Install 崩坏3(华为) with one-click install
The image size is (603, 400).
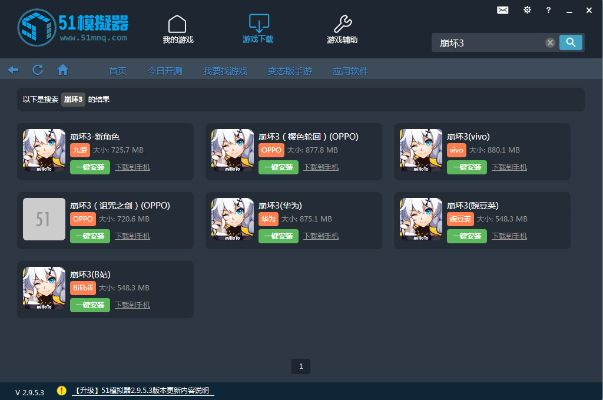[278, 236]
